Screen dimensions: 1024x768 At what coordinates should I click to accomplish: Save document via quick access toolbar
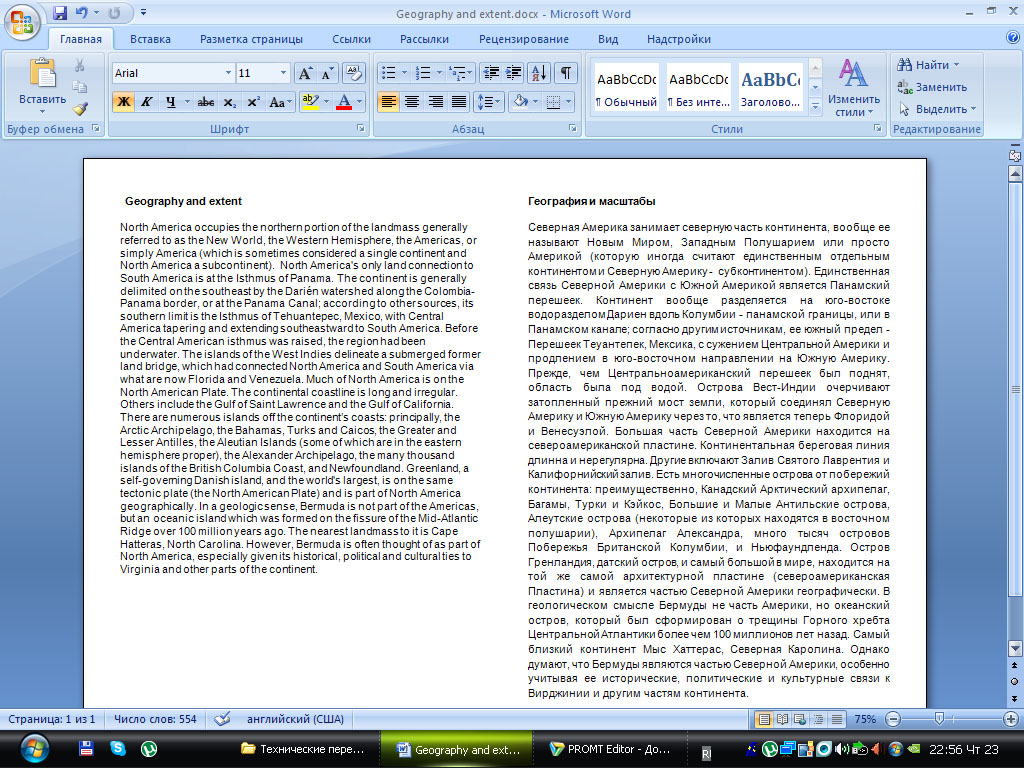[x=59, y=13]
